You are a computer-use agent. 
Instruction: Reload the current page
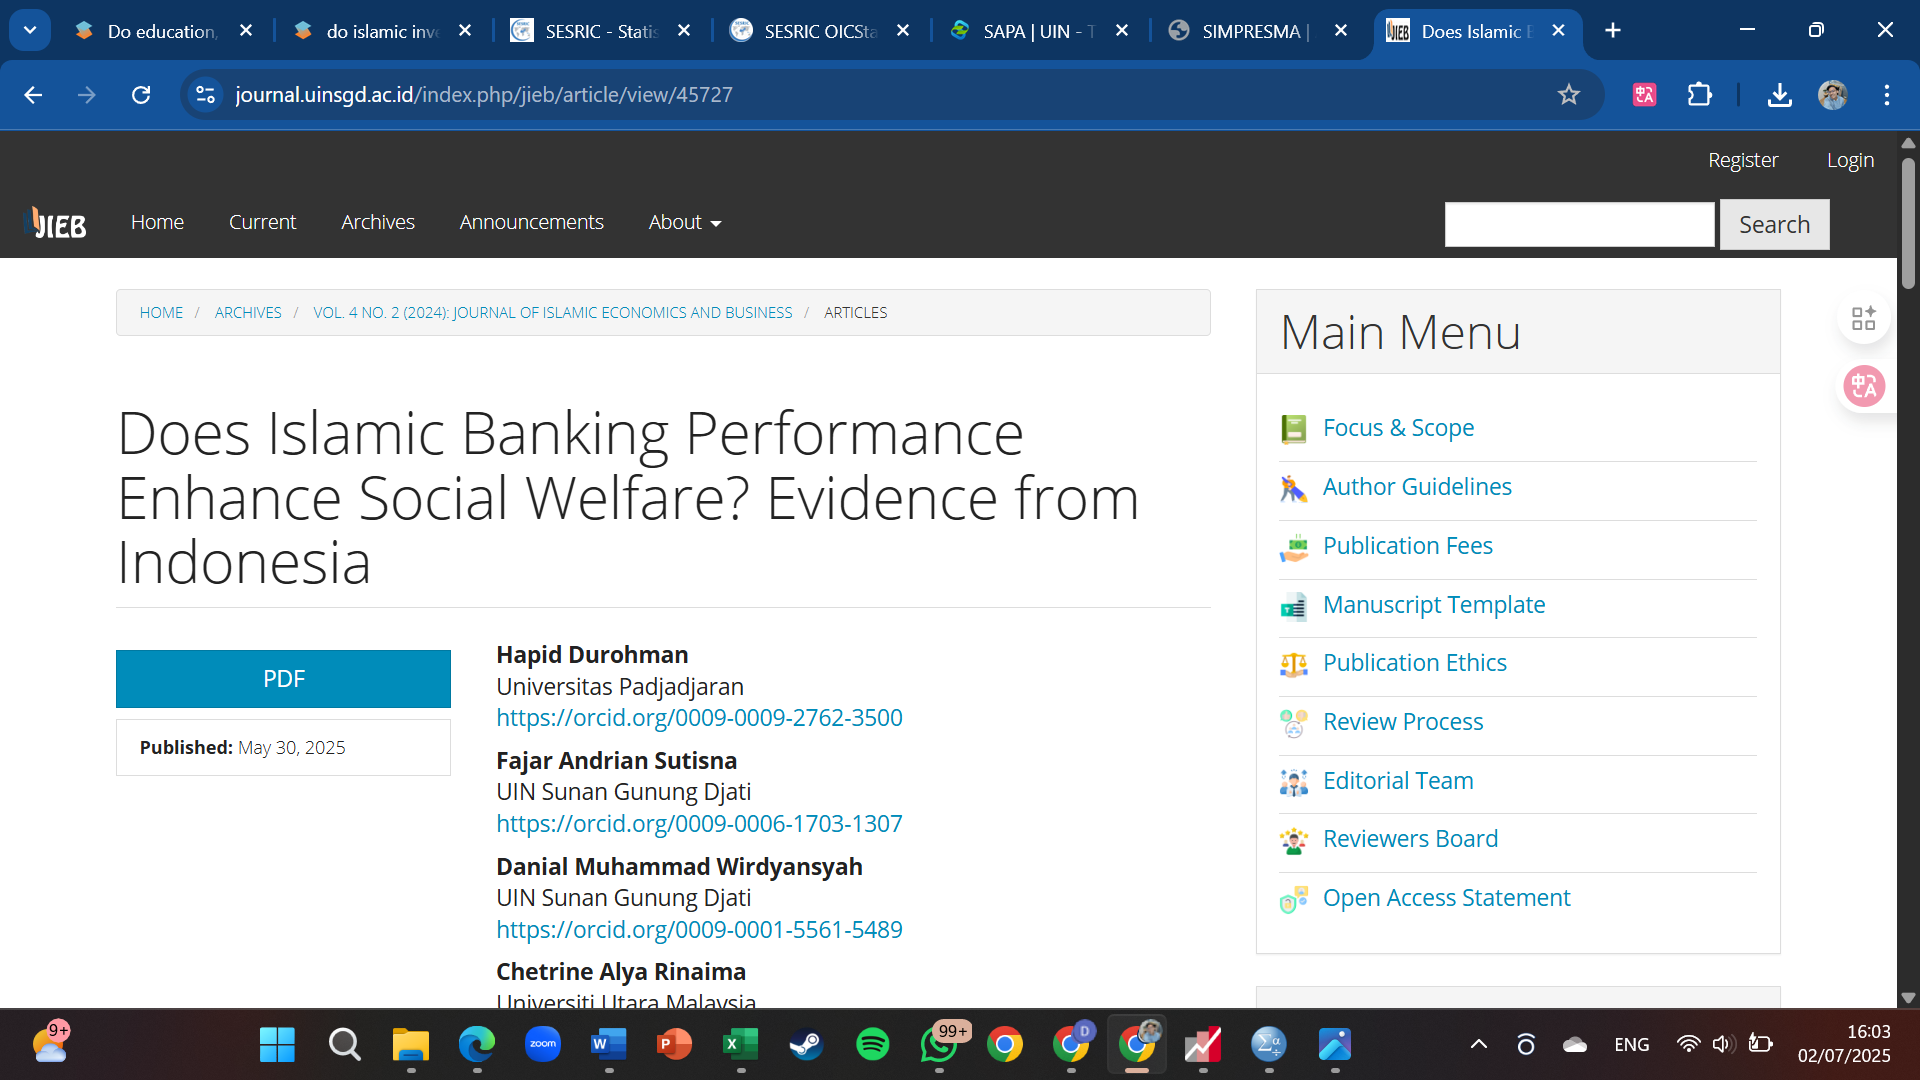141,95
